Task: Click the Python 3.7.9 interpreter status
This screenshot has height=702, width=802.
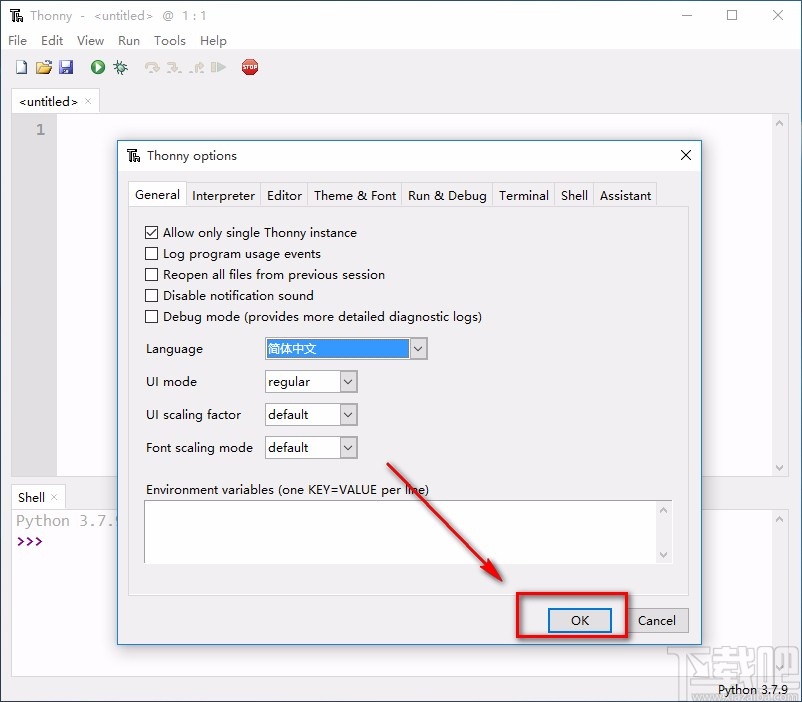Action: click(x=752, y=690)
